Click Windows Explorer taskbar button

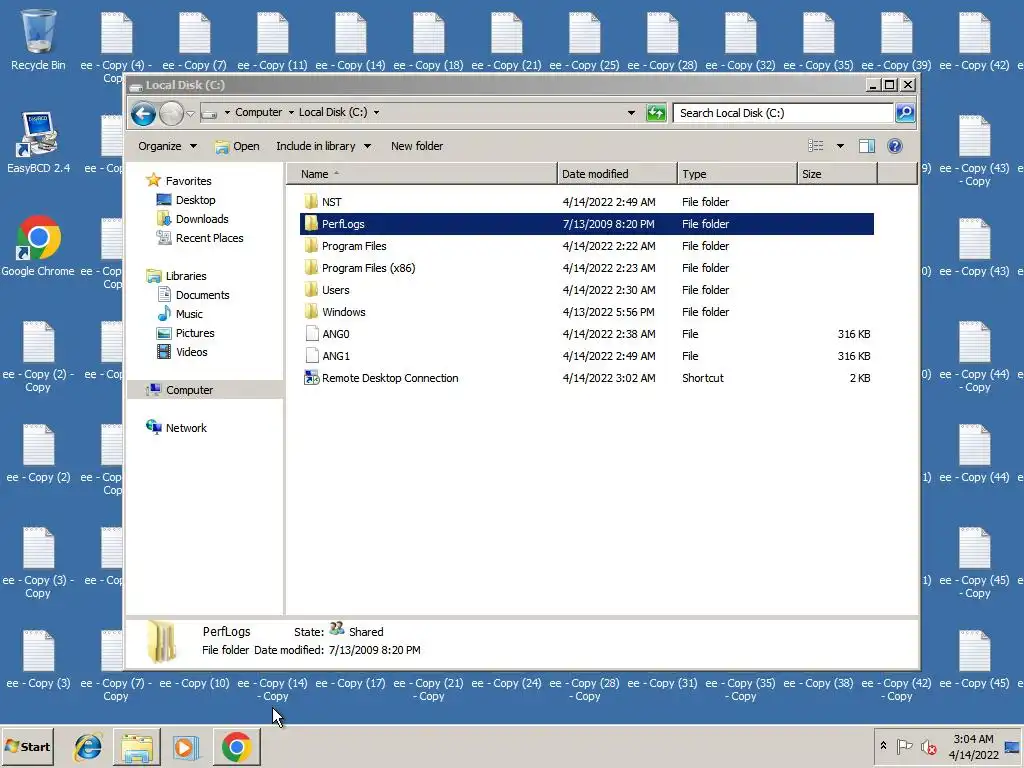click(x=137, y=747)
